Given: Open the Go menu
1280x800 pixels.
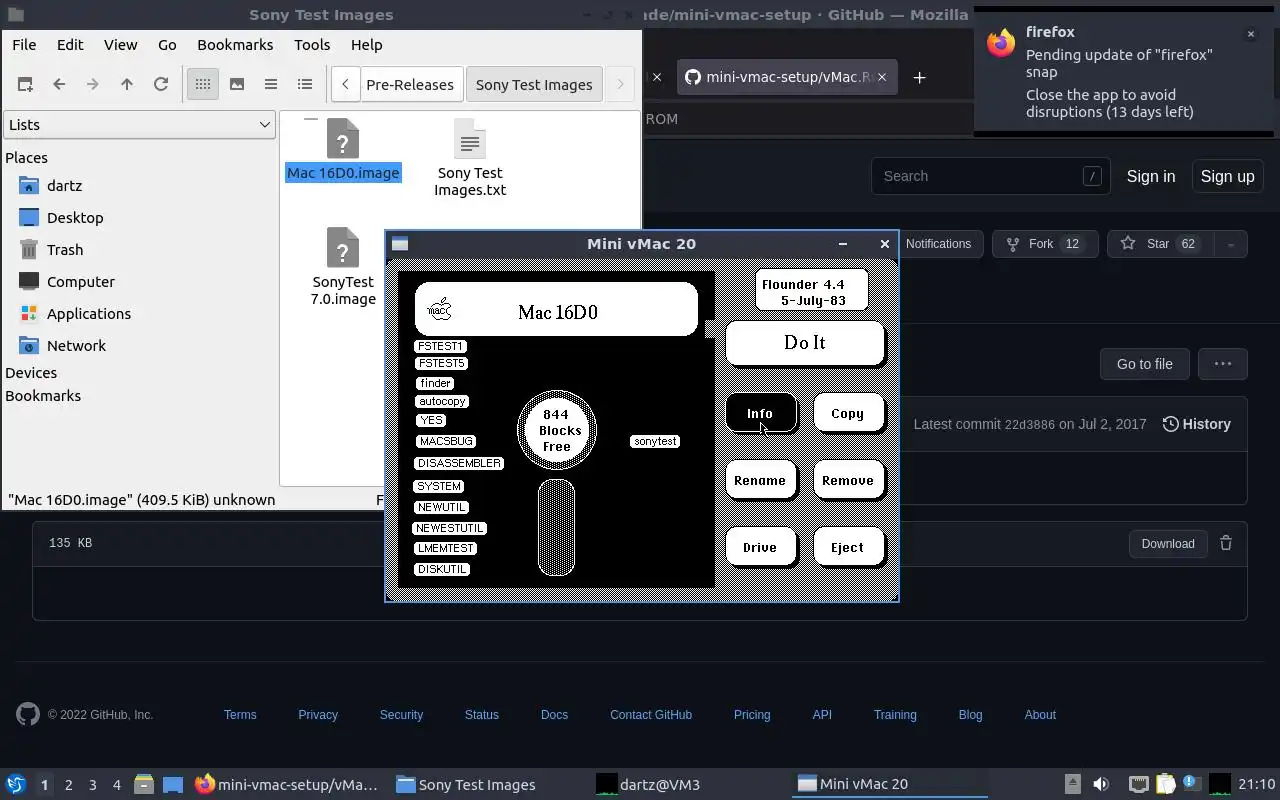Looking at the screenshot, I should tap(167, 45).
